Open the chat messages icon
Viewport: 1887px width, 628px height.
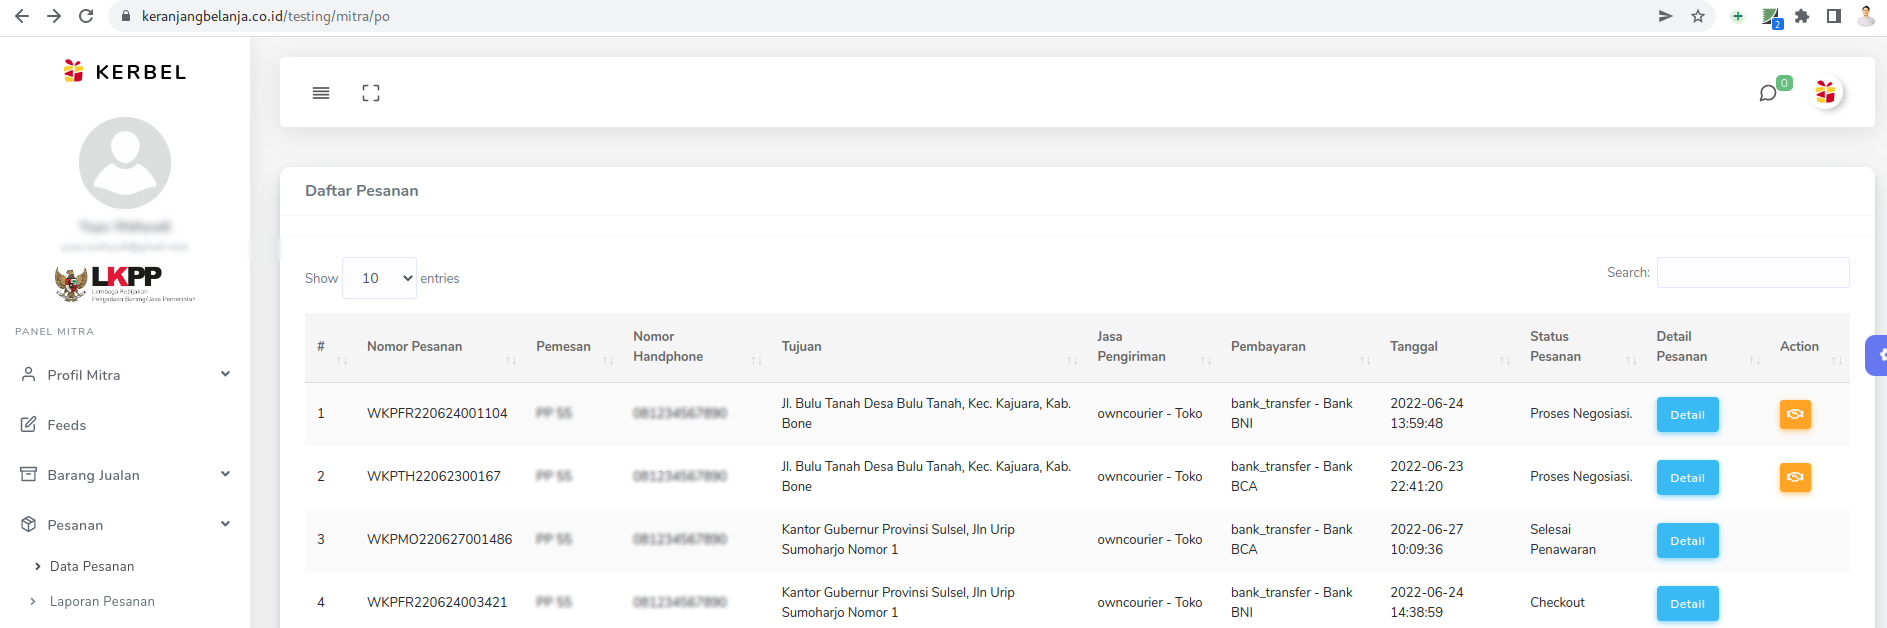click(x=1768, y=93)
